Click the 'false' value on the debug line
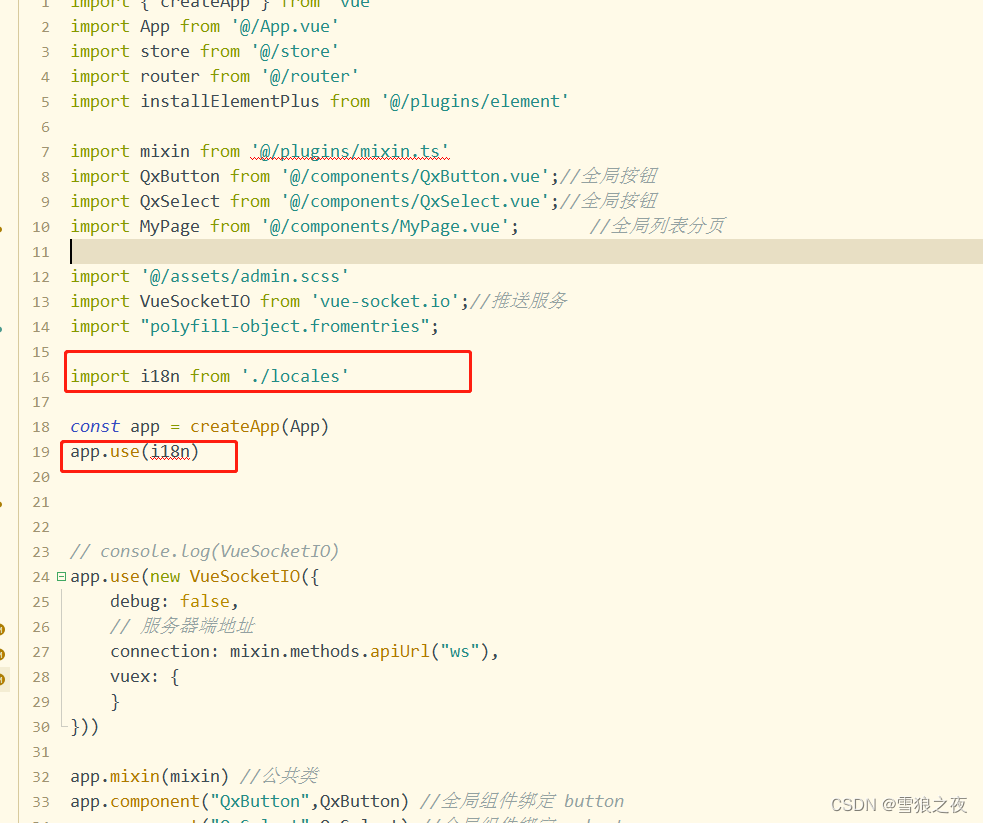This screenshot has height=823, width=983. click(205, 601)
